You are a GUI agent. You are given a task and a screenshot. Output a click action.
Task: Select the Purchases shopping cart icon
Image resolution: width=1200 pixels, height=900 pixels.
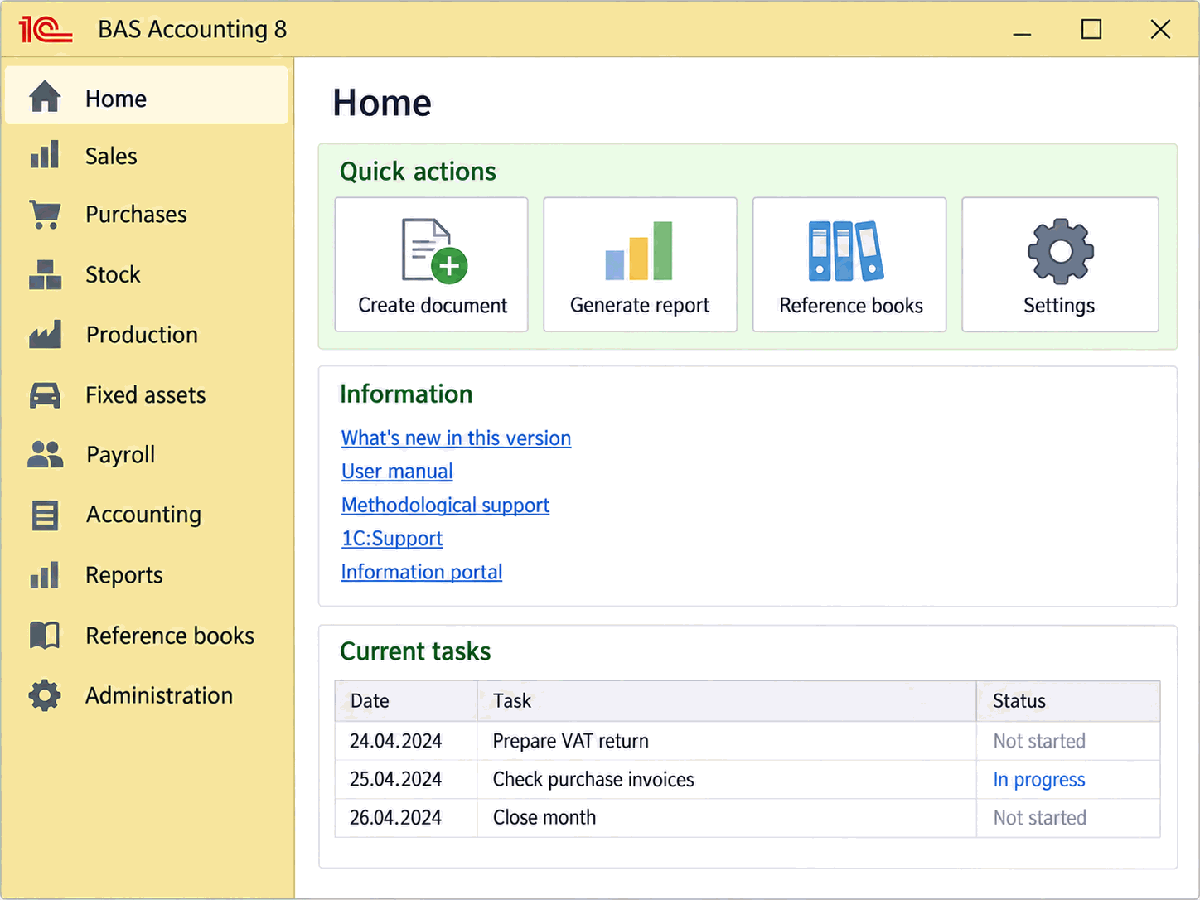[x=45, y=215]
